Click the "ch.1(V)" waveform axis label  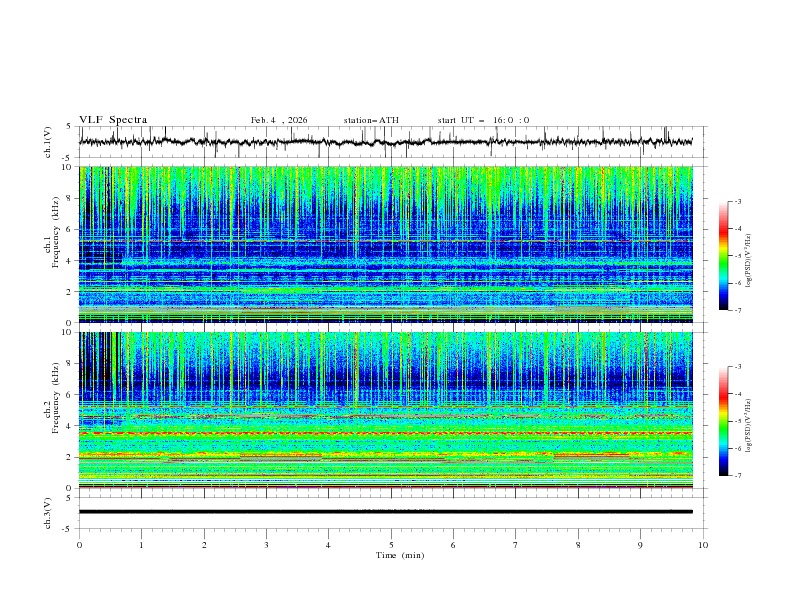click(x=48, y=142)
